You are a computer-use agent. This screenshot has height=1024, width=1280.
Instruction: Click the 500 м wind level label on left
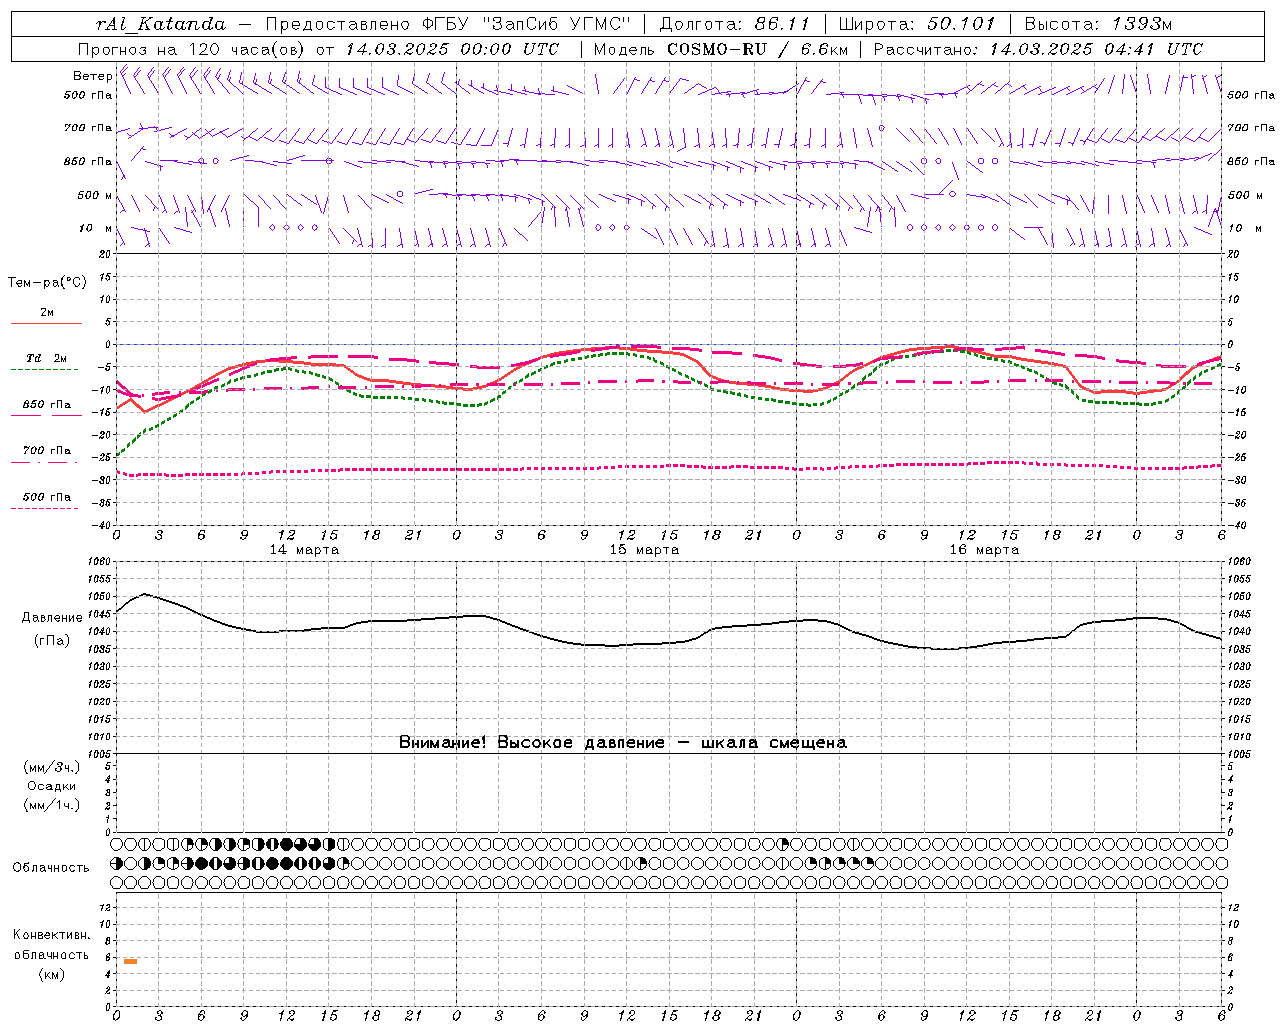point(95,195)
